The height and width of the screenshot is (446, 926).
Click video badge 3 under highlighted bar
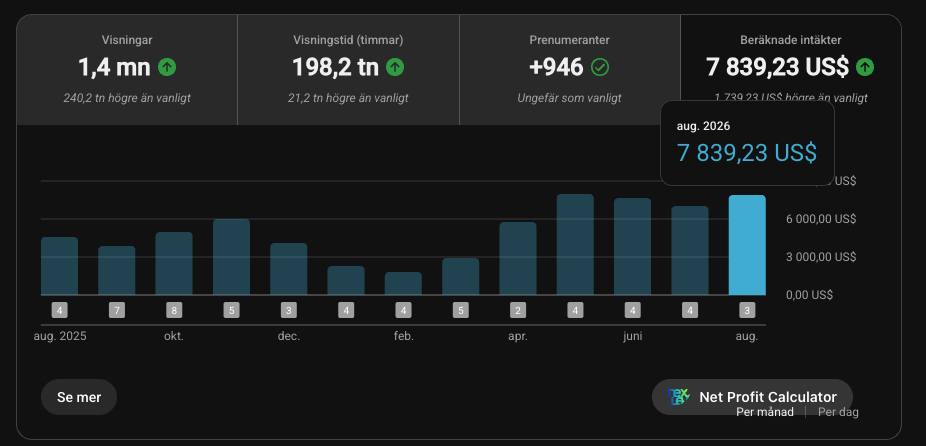point(747,310)
